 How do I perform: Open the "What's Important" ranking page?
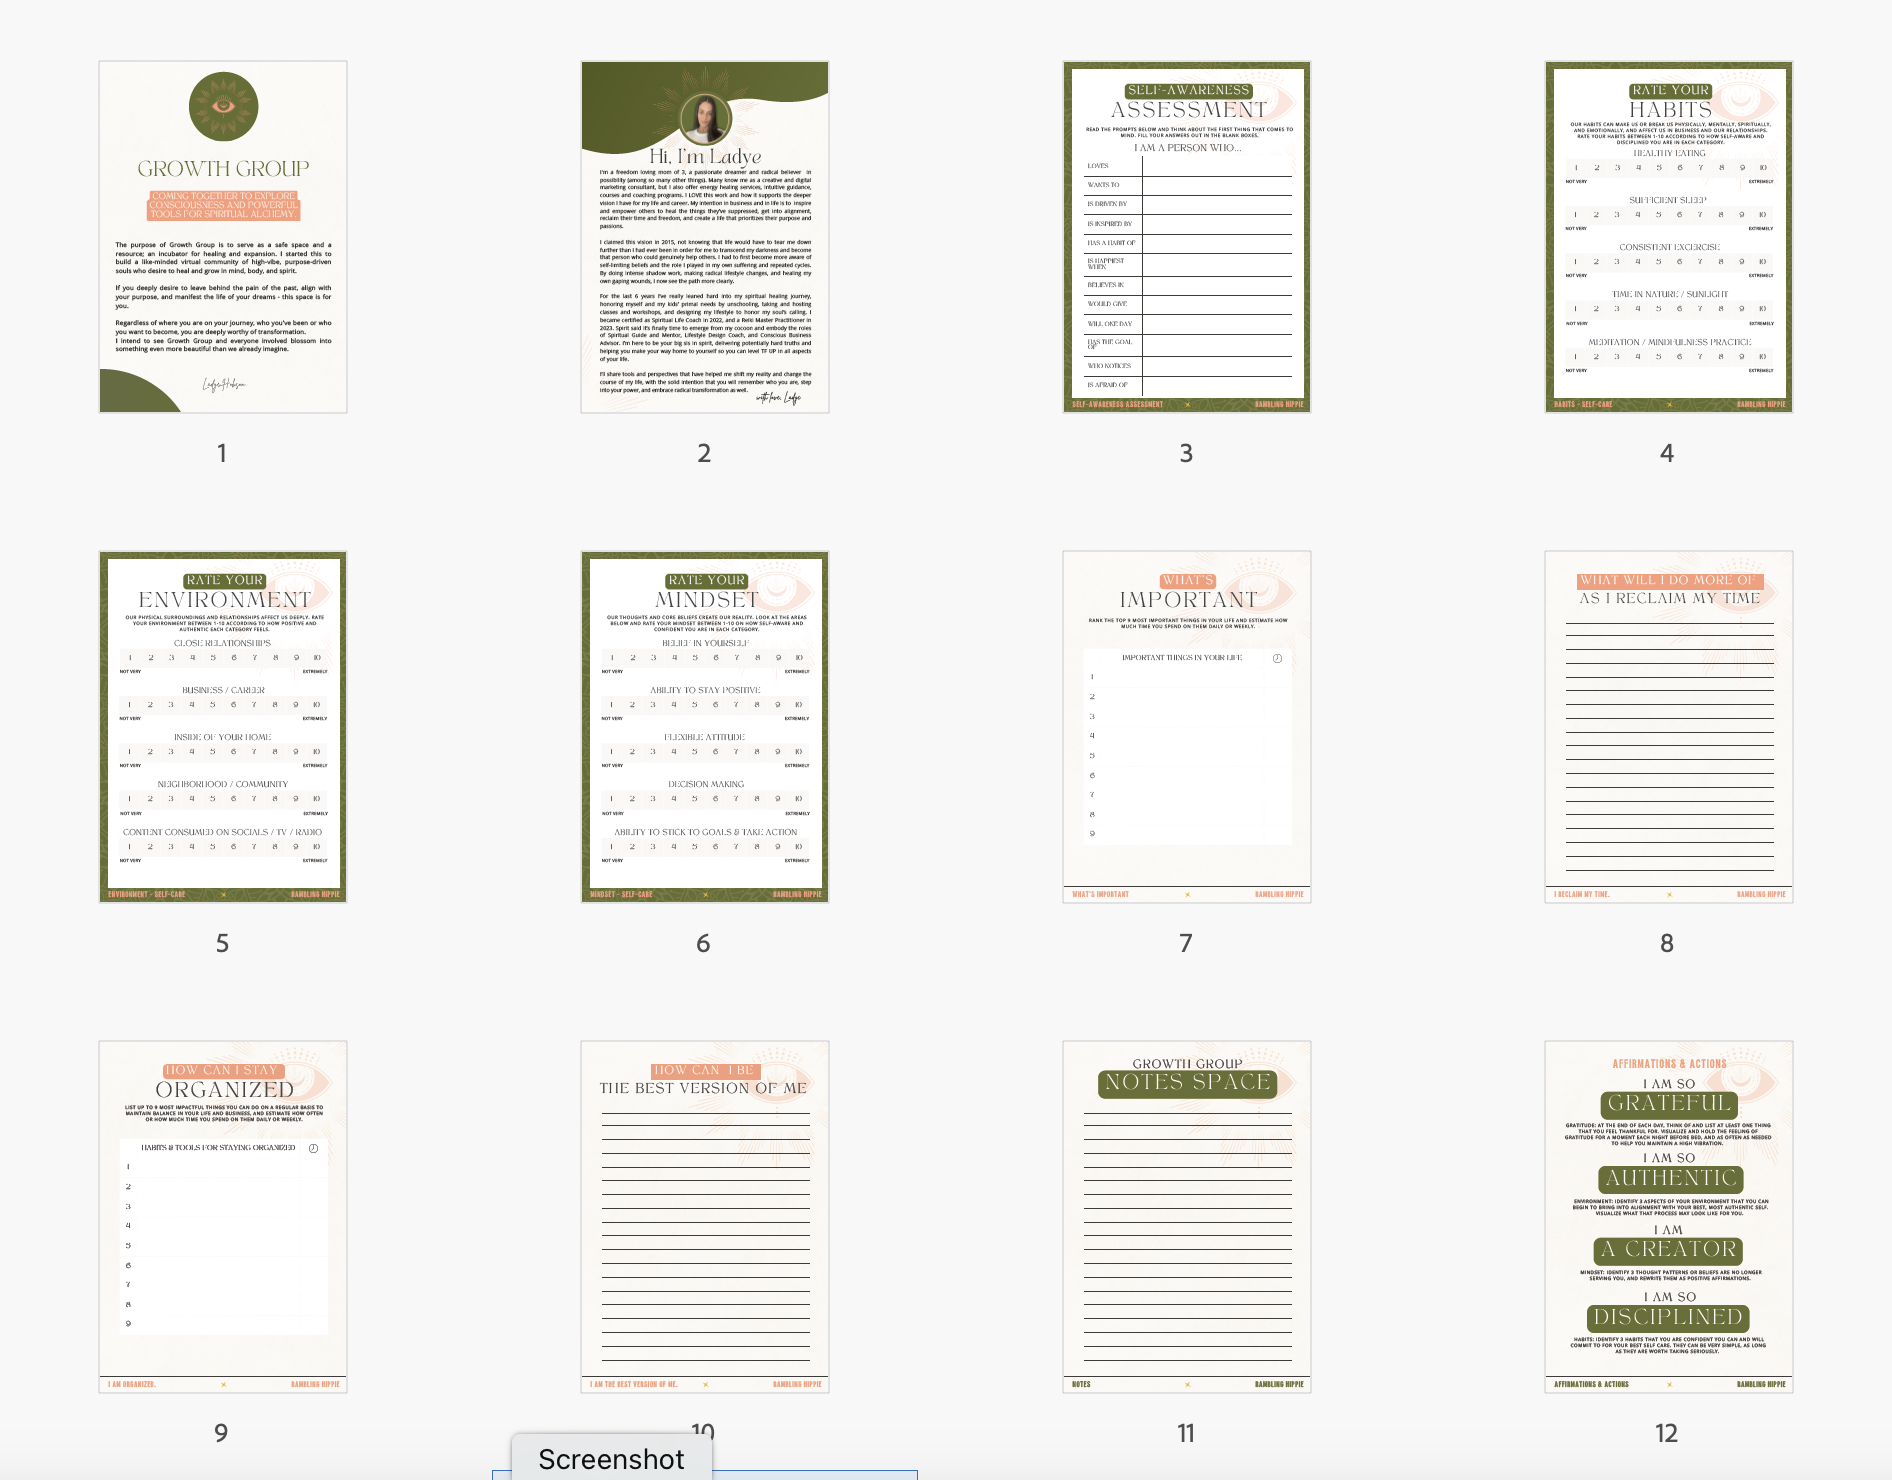pos(1186,727)
